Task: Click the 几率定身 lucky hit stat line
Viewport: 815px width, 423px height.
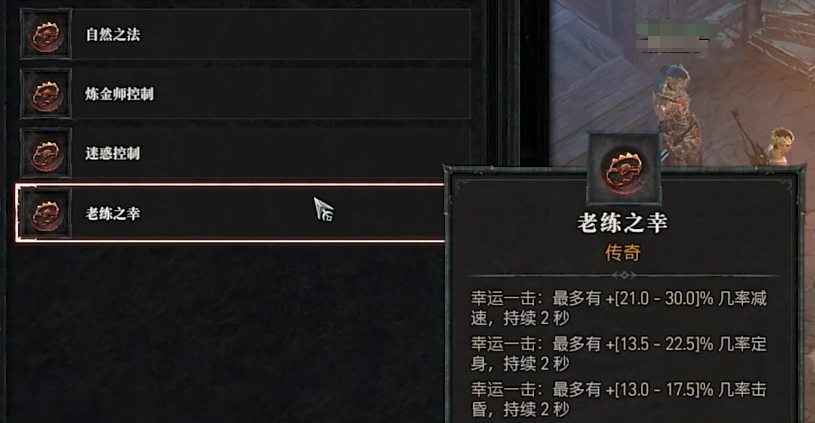Action: [619, 353]
